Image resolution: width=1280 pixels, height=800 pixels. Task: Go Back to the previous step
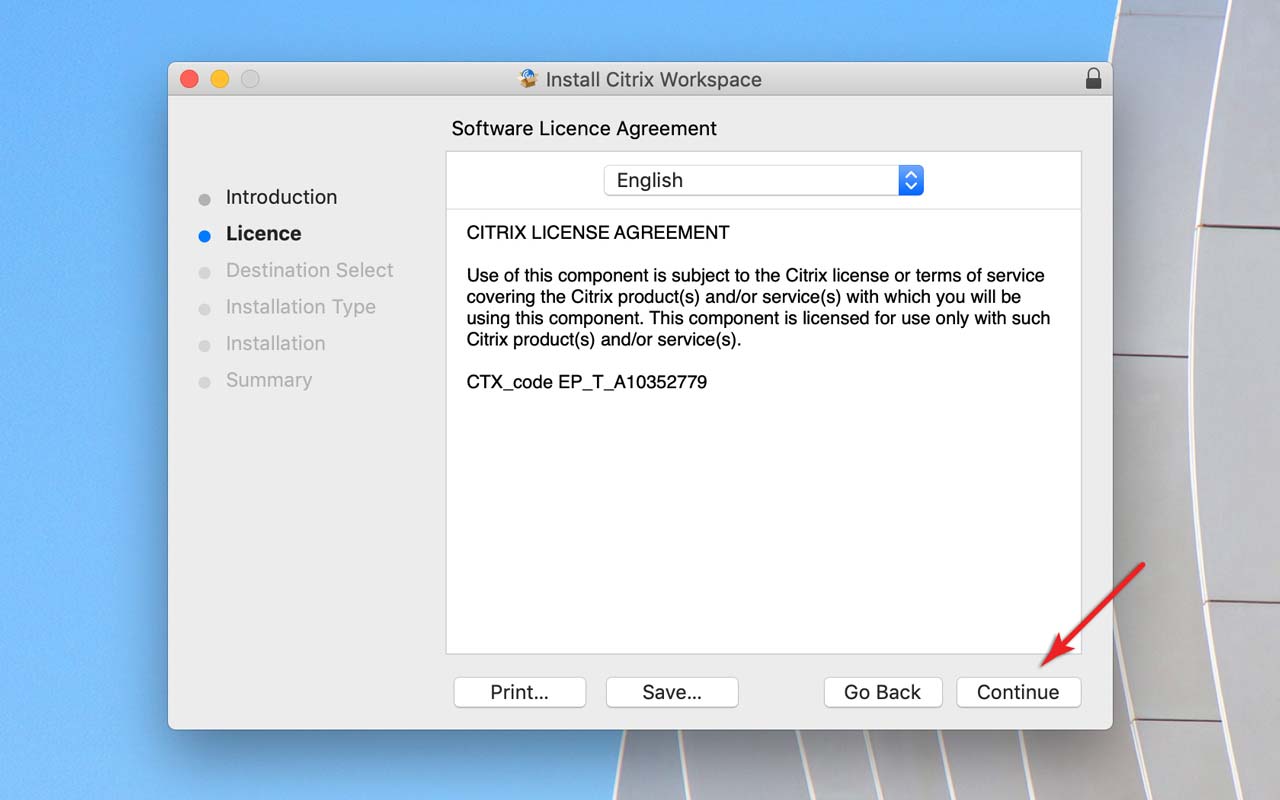(882, 692)
